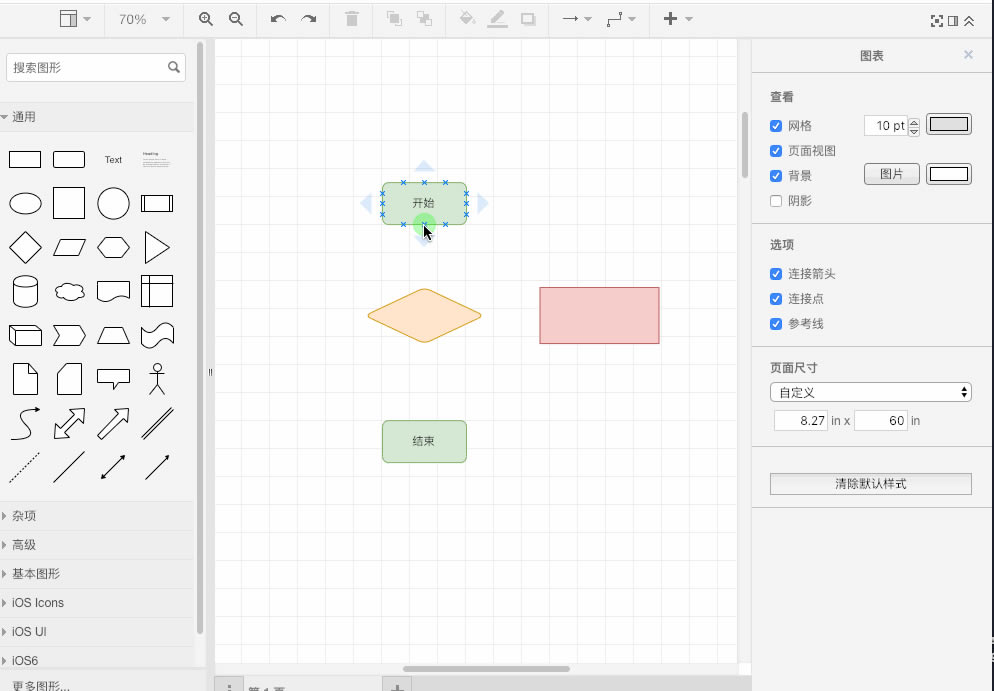Toggle the 连接箭头 checkbox
994x691 pixels.
(x=776, y=274)
